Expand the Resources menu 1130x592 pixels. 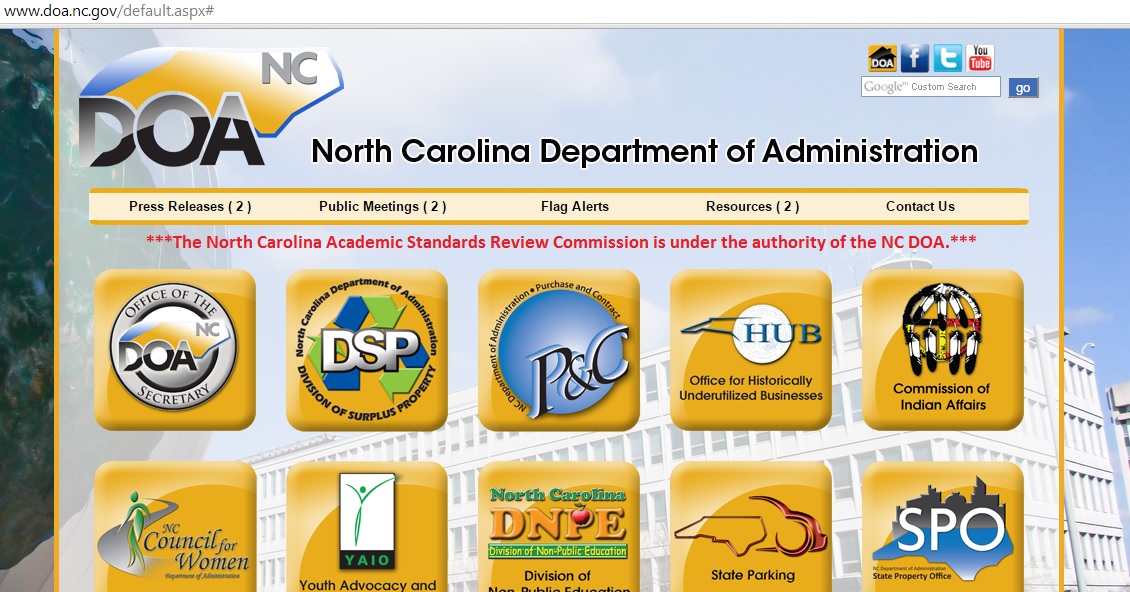tap(752, 207)
